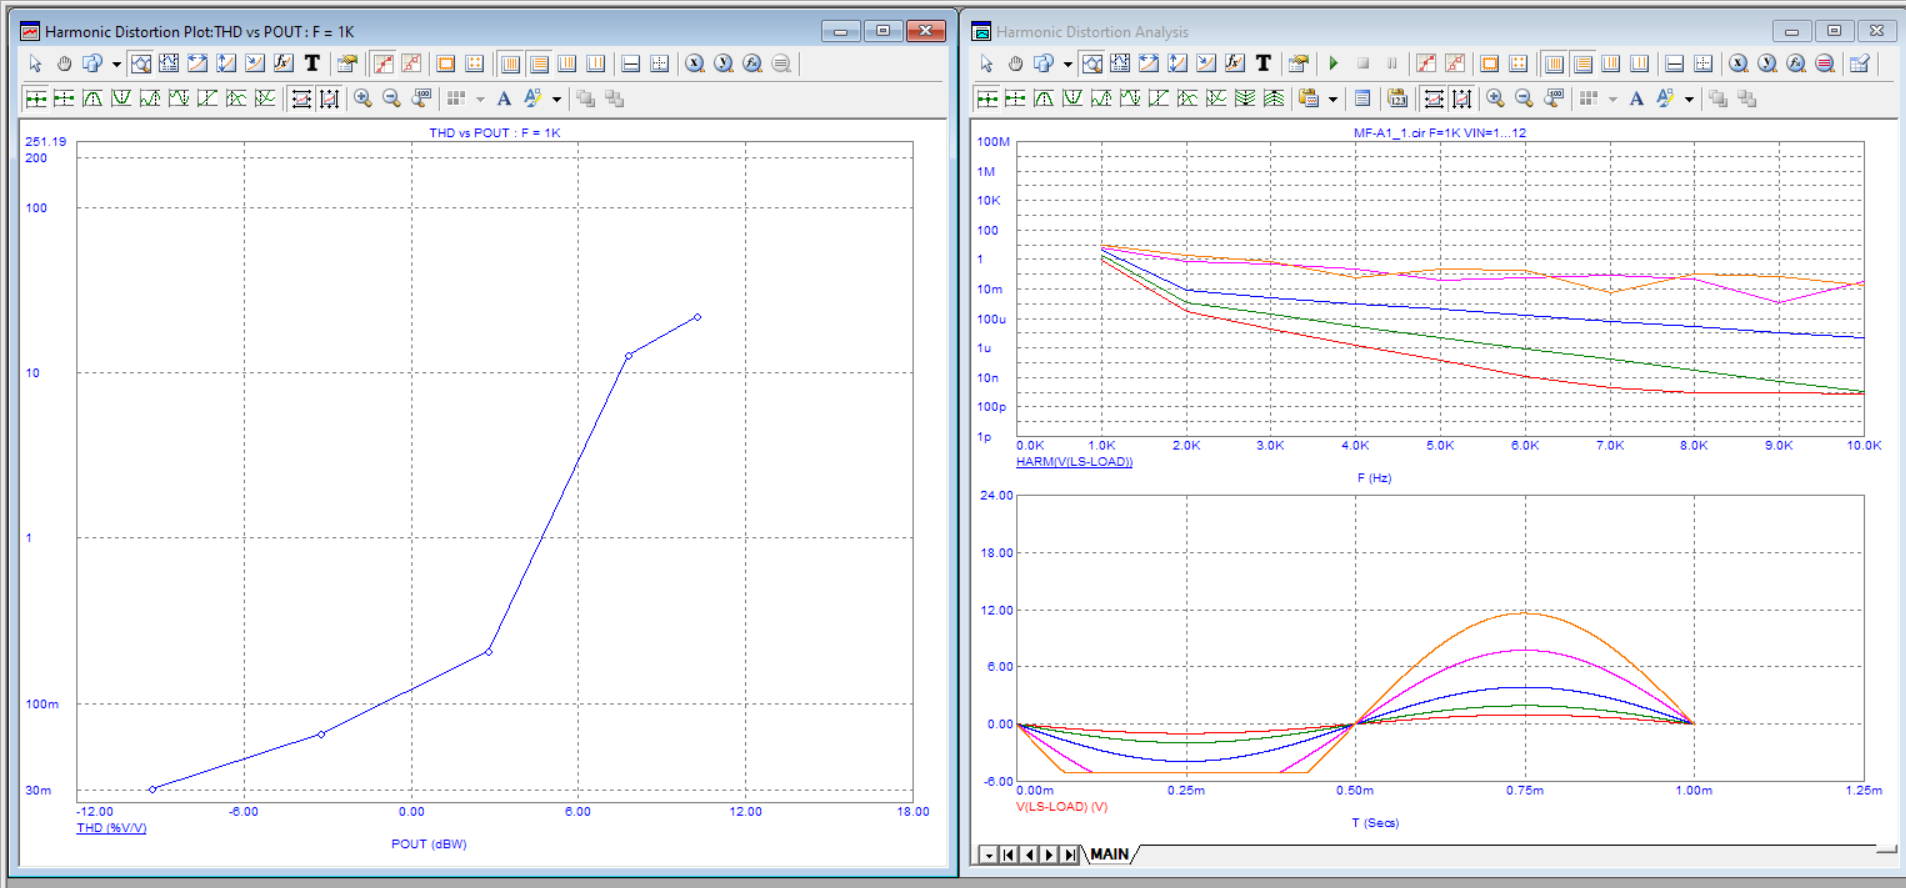Zoom out using magnifier-minus in the Plot window

click(392, 98)
